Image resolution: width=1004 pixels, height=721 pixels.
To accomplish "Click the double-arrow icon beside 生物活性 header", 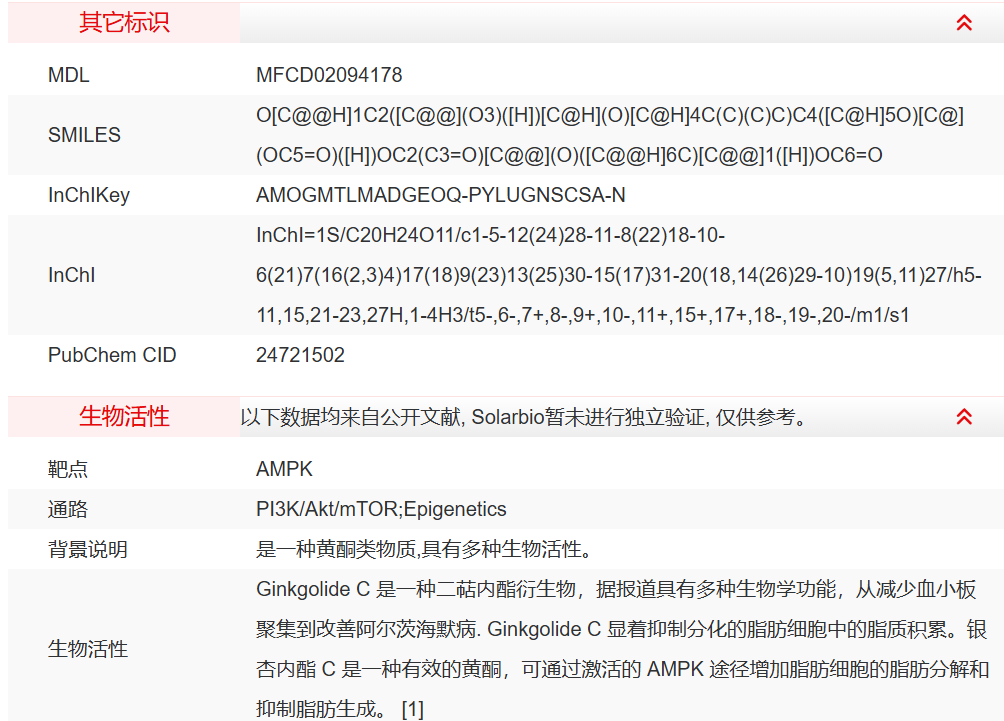I will click(x=965, y=417).
